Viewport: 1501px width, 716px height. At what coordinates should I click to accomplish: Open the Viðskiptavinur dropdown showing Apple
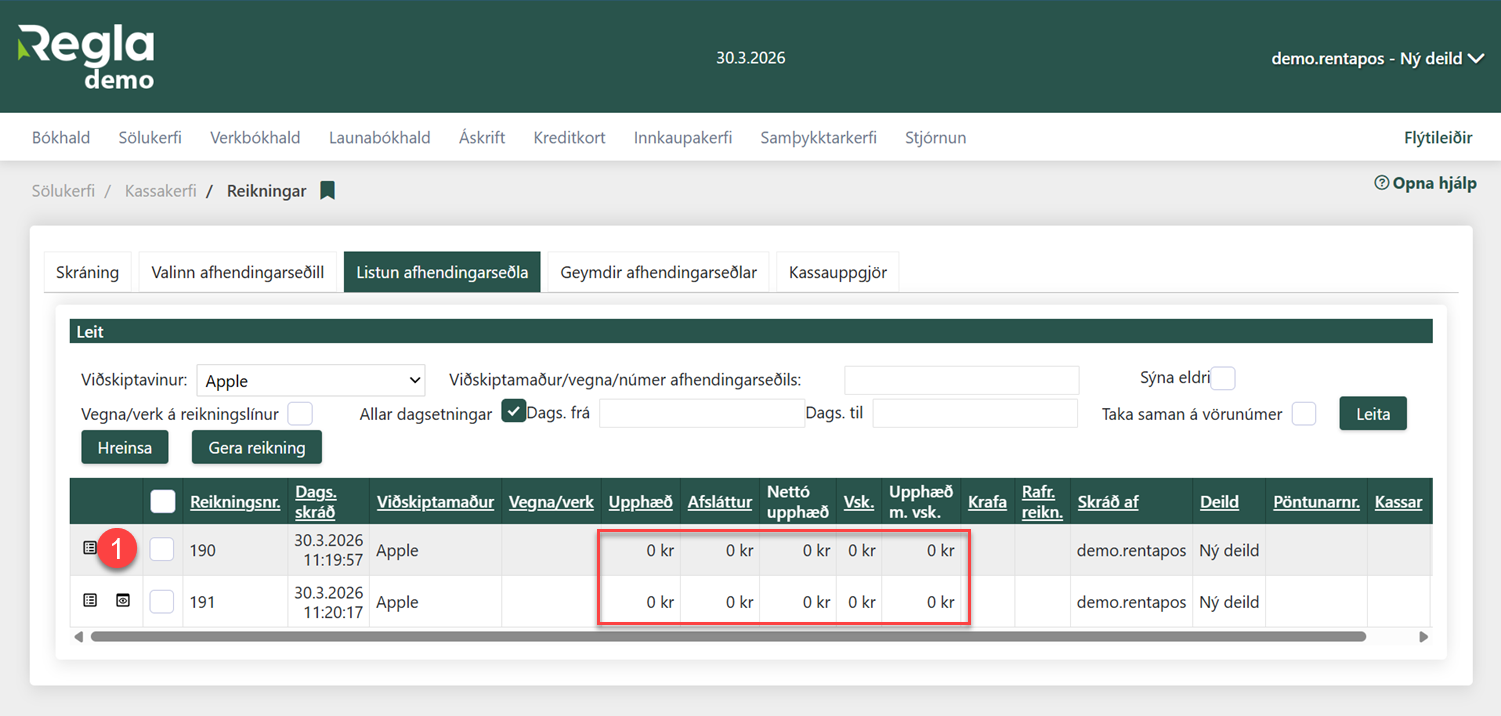pyautogui.click(x=311, y=380)
